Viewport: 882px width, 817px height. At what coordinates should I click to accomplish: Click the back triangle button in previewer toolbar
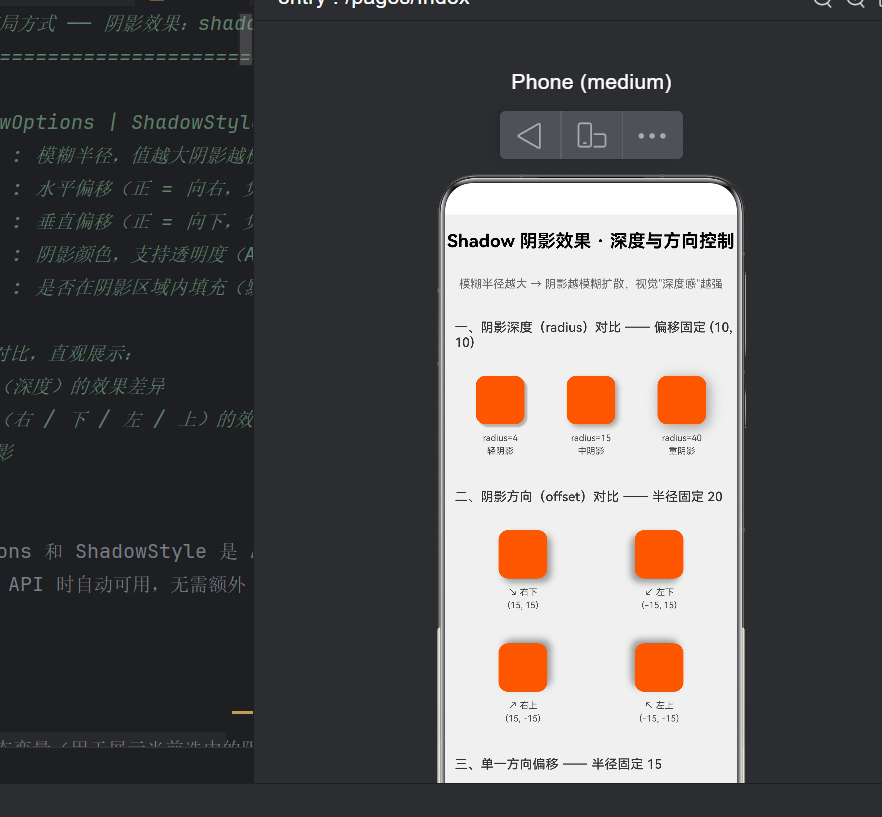coord(530,136)
